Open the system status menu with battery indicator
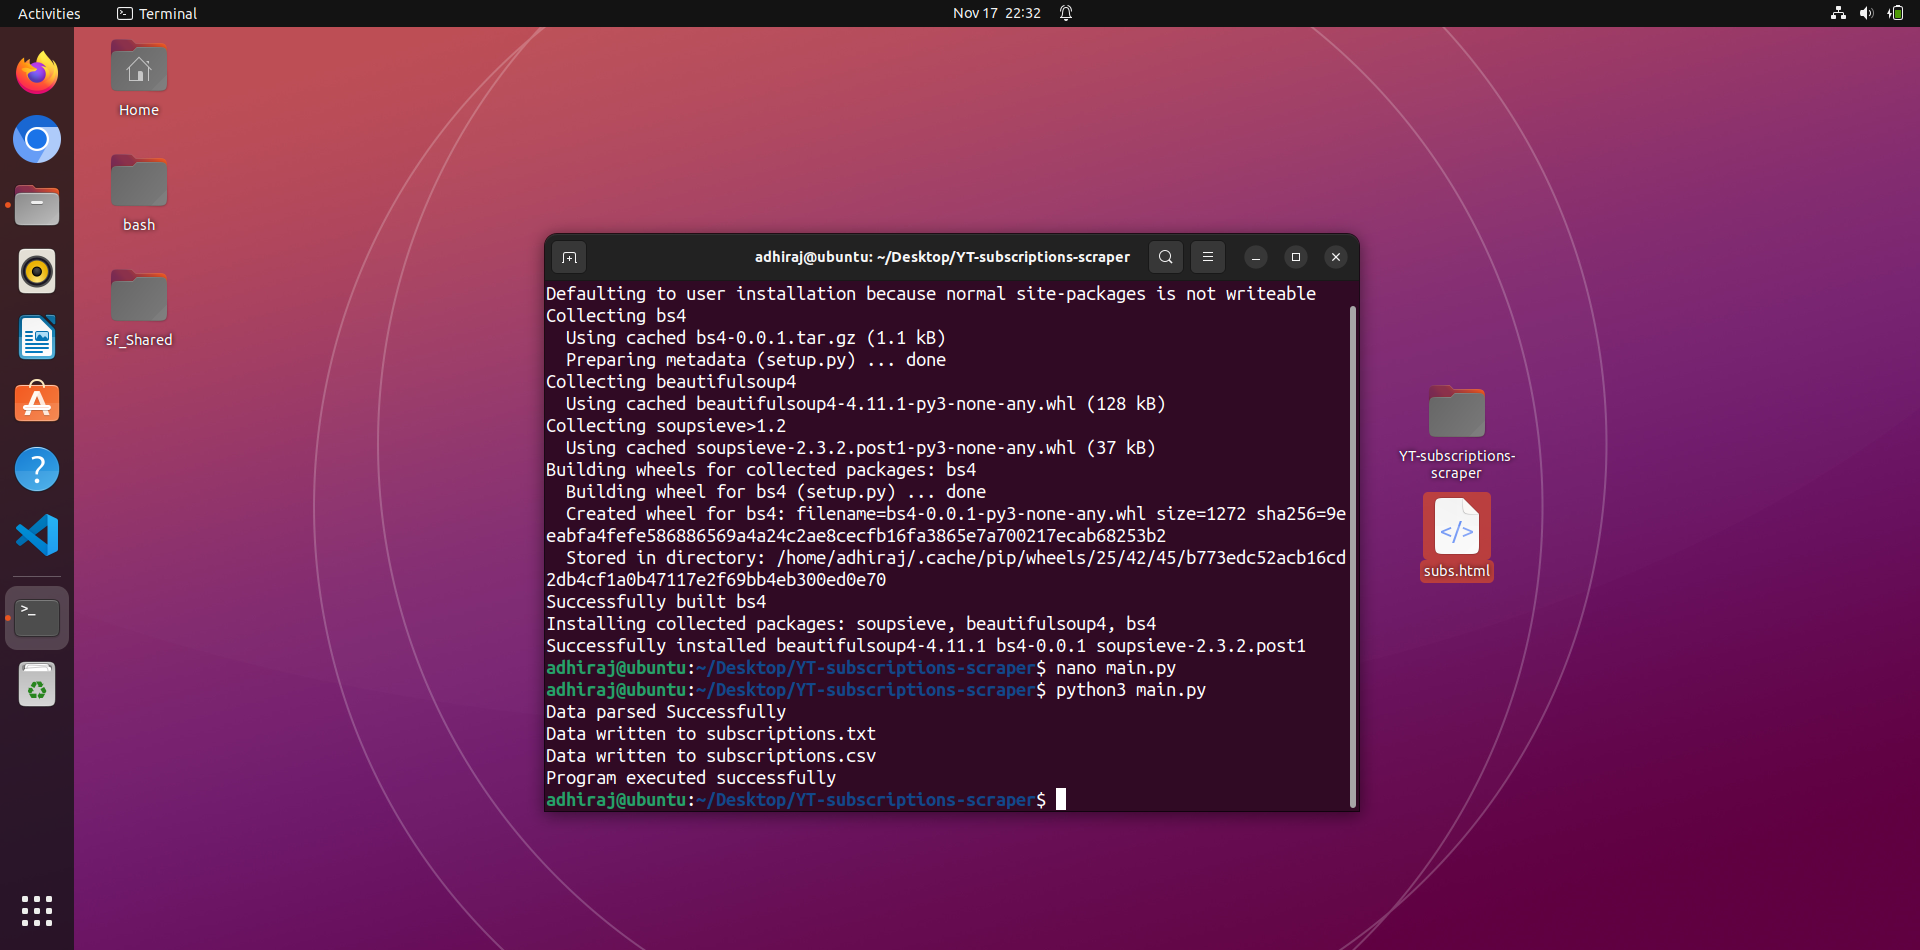This screenshot has width=1920, height=950. pyautogui.click(x=1895, y=13)
